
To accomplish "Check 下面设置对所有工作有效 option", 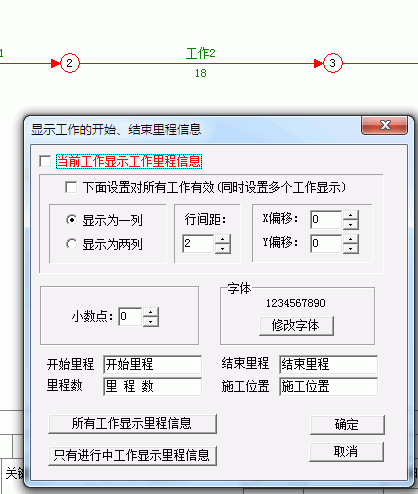I will coord(71,187).
